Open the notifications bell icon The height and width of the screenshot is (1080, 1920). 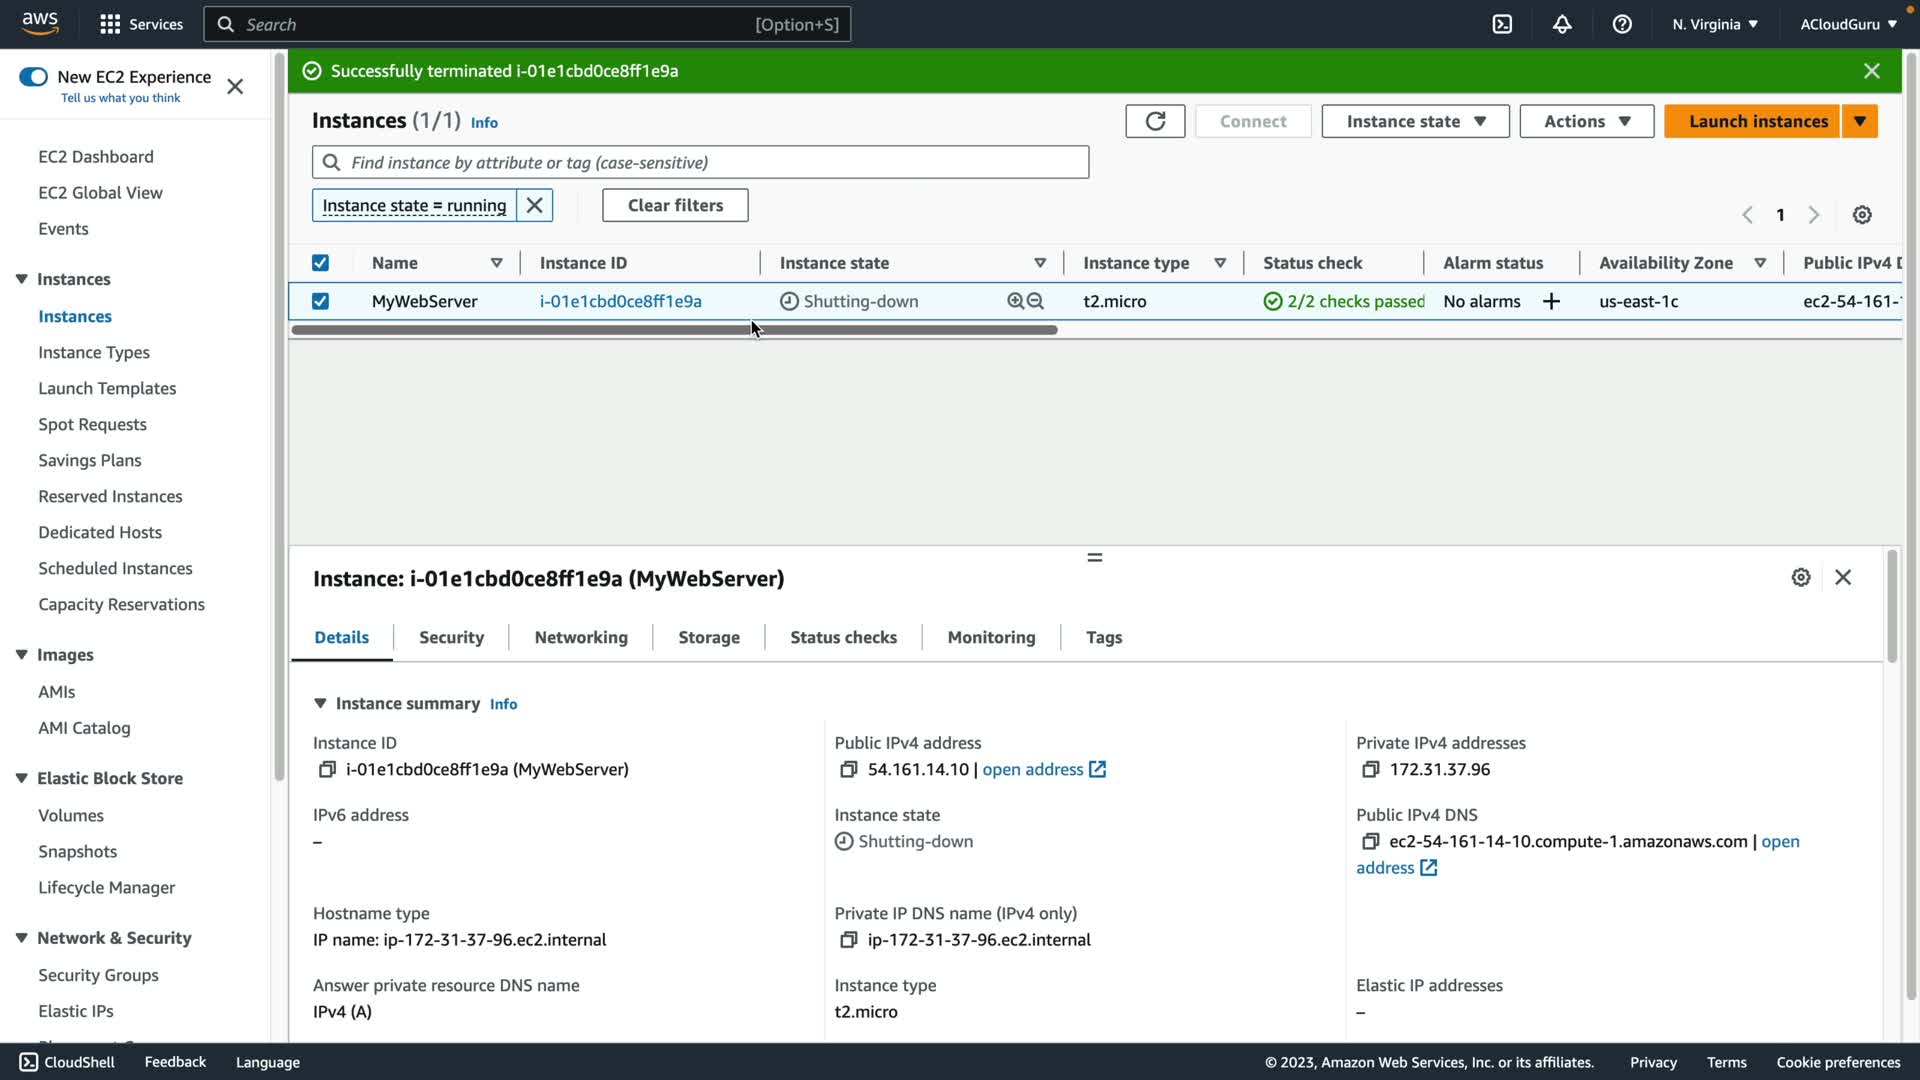coord(1562,24)
